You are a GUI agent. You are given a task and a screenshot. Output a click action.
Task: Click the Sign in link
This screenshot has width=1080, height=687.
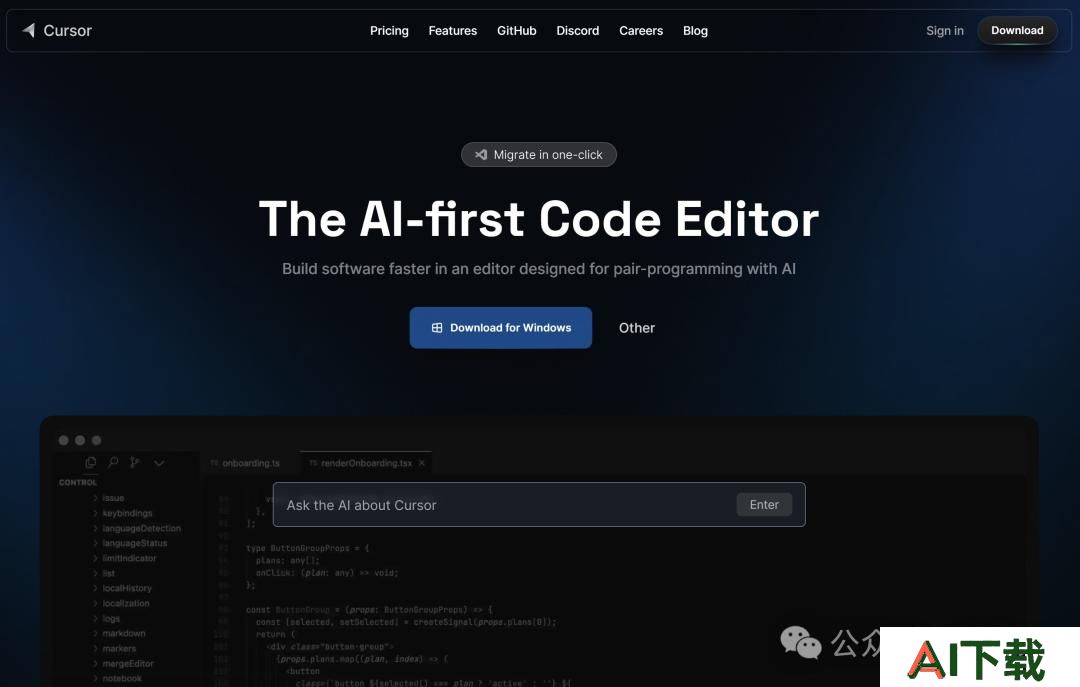tap(944, 31)
